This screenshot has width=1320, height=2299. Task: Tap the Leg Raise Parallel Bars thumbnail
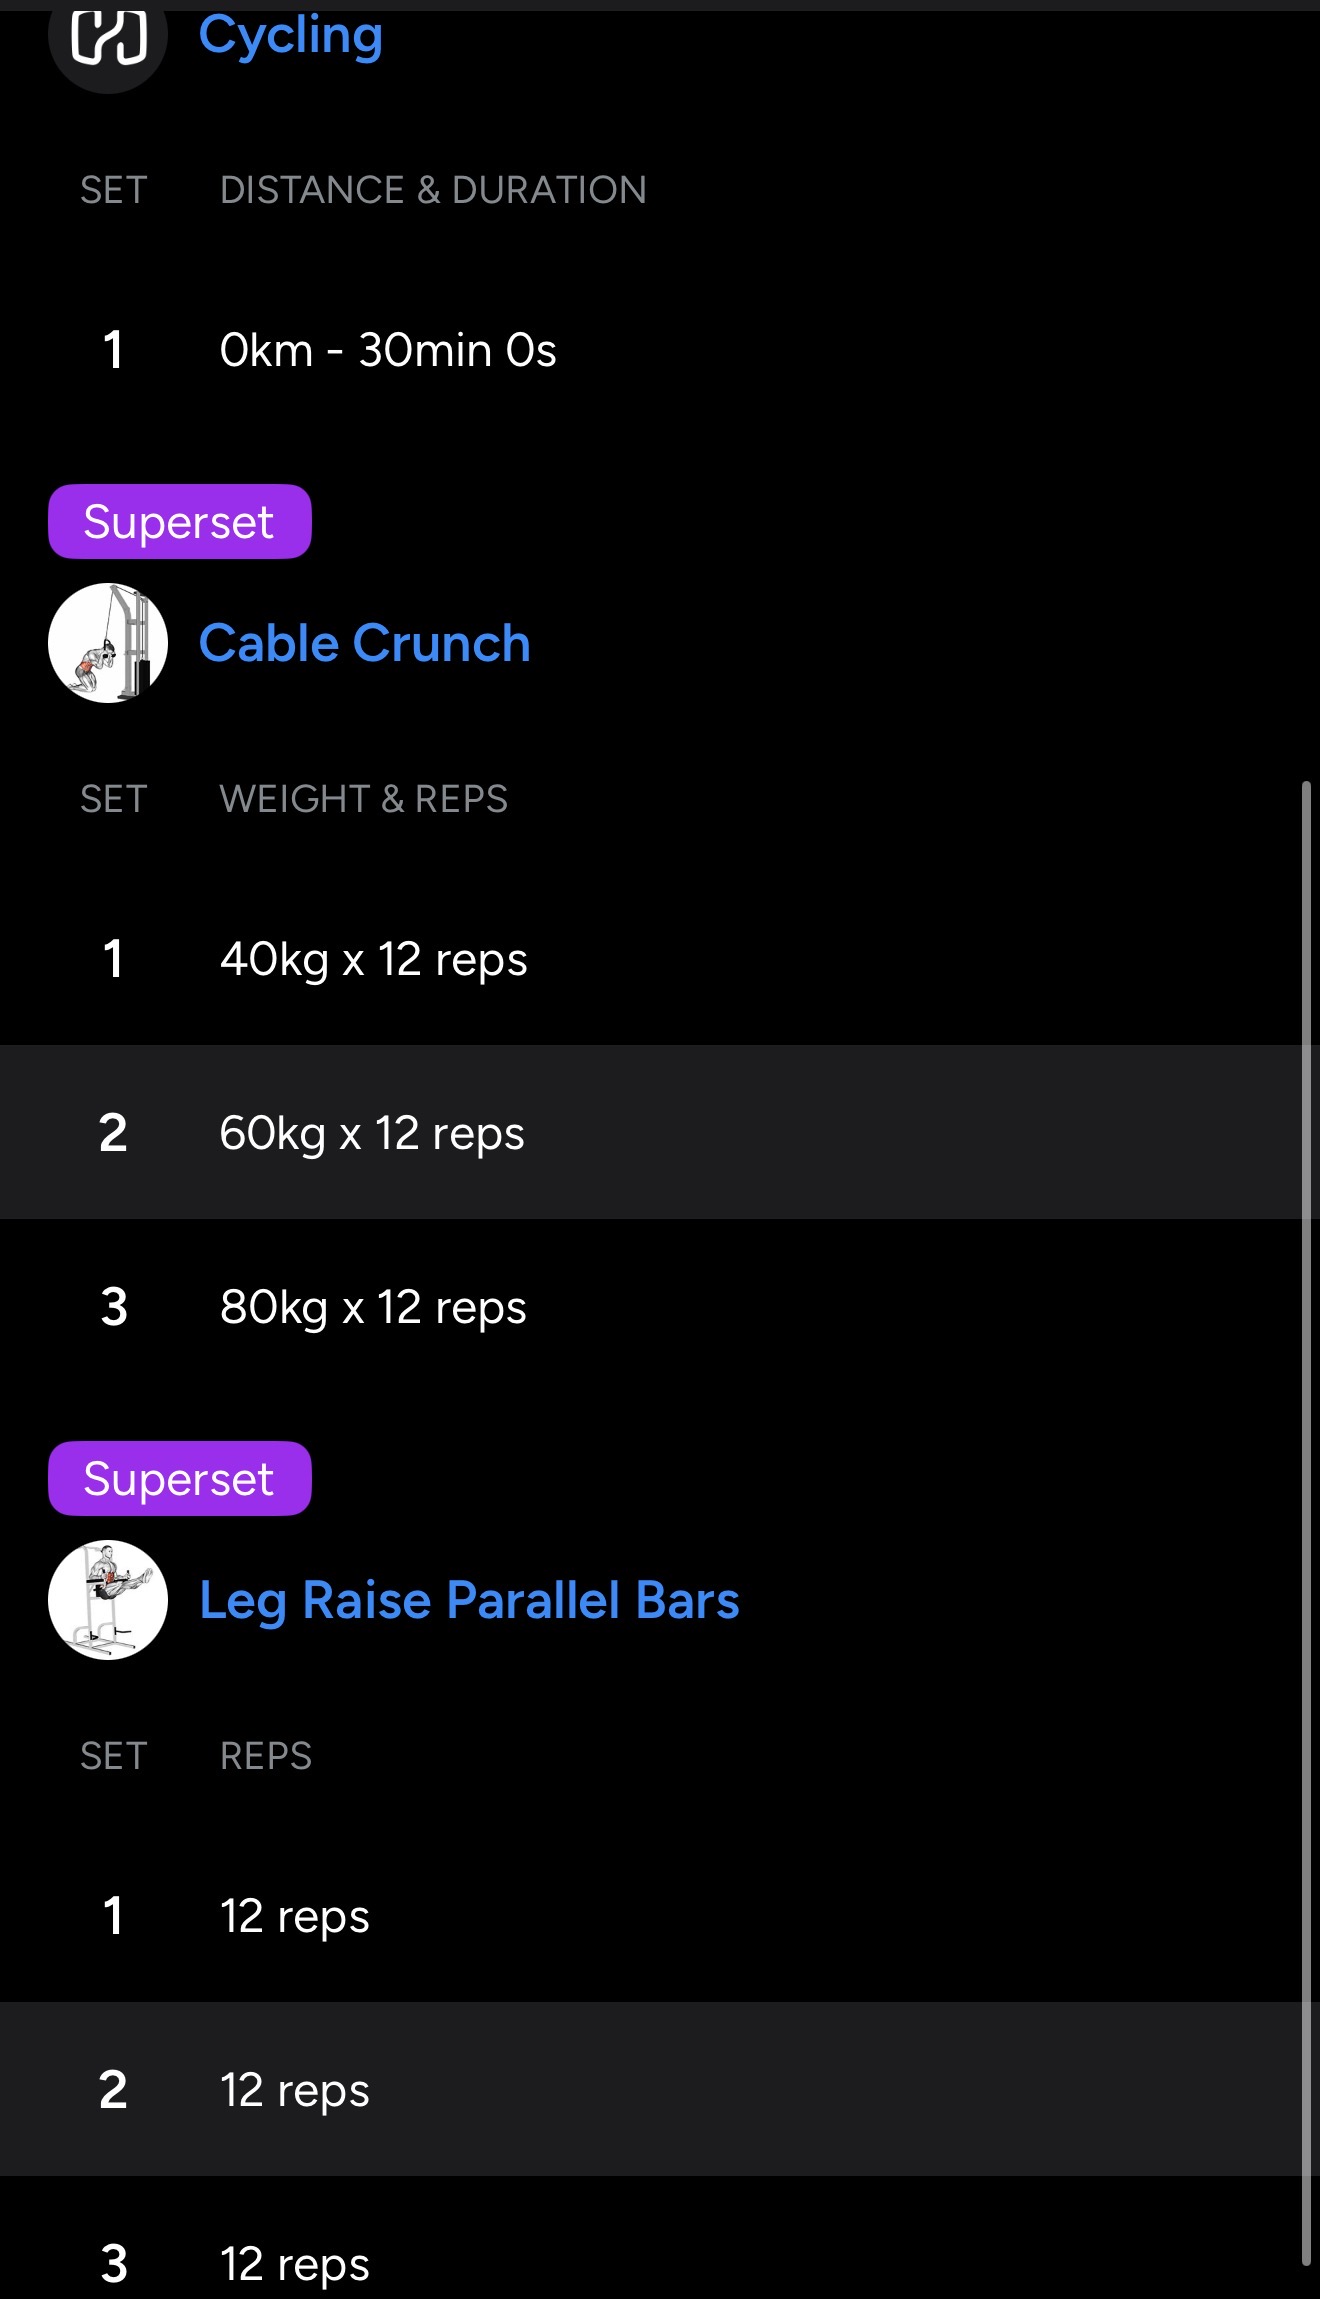[x=108, y=1599]
